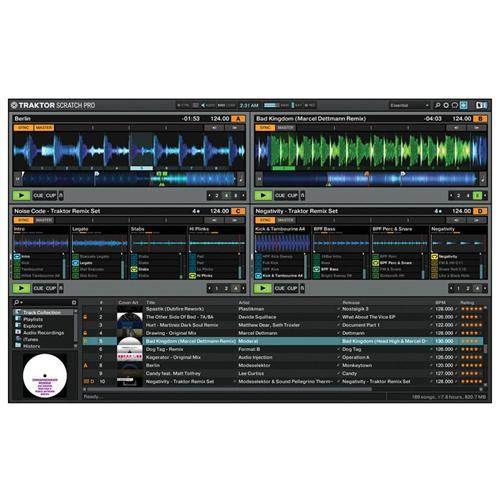
Task: Click into the browser search input field
Action: (x=47, y=303)
